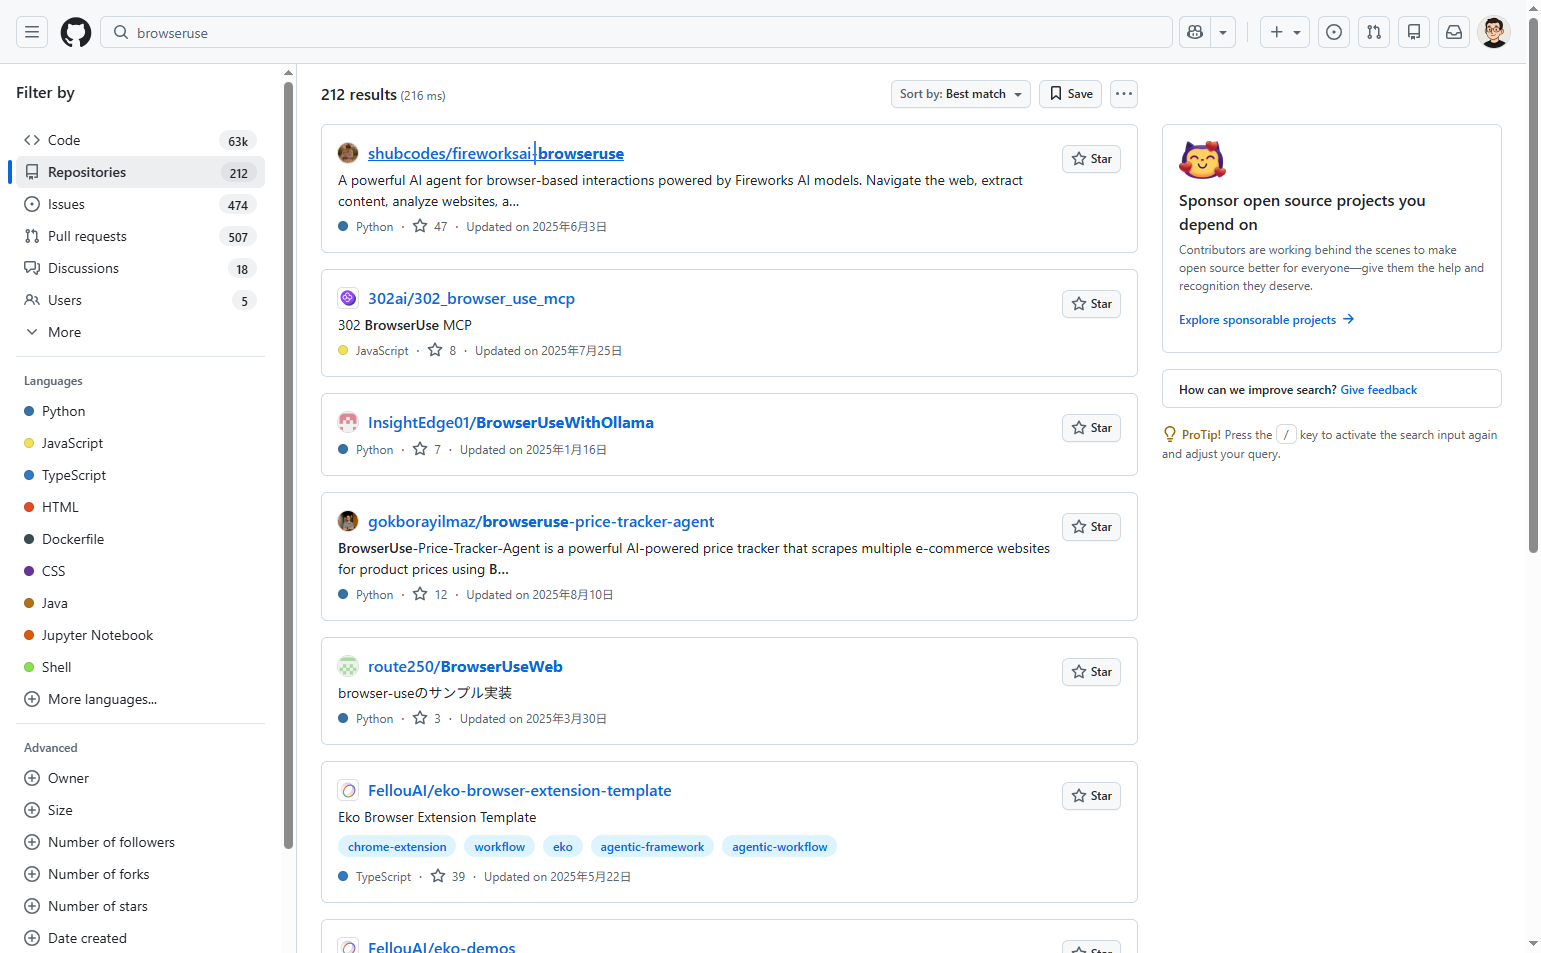
Task: Add the Owner advanced filter
Action: tap(140, 778)
